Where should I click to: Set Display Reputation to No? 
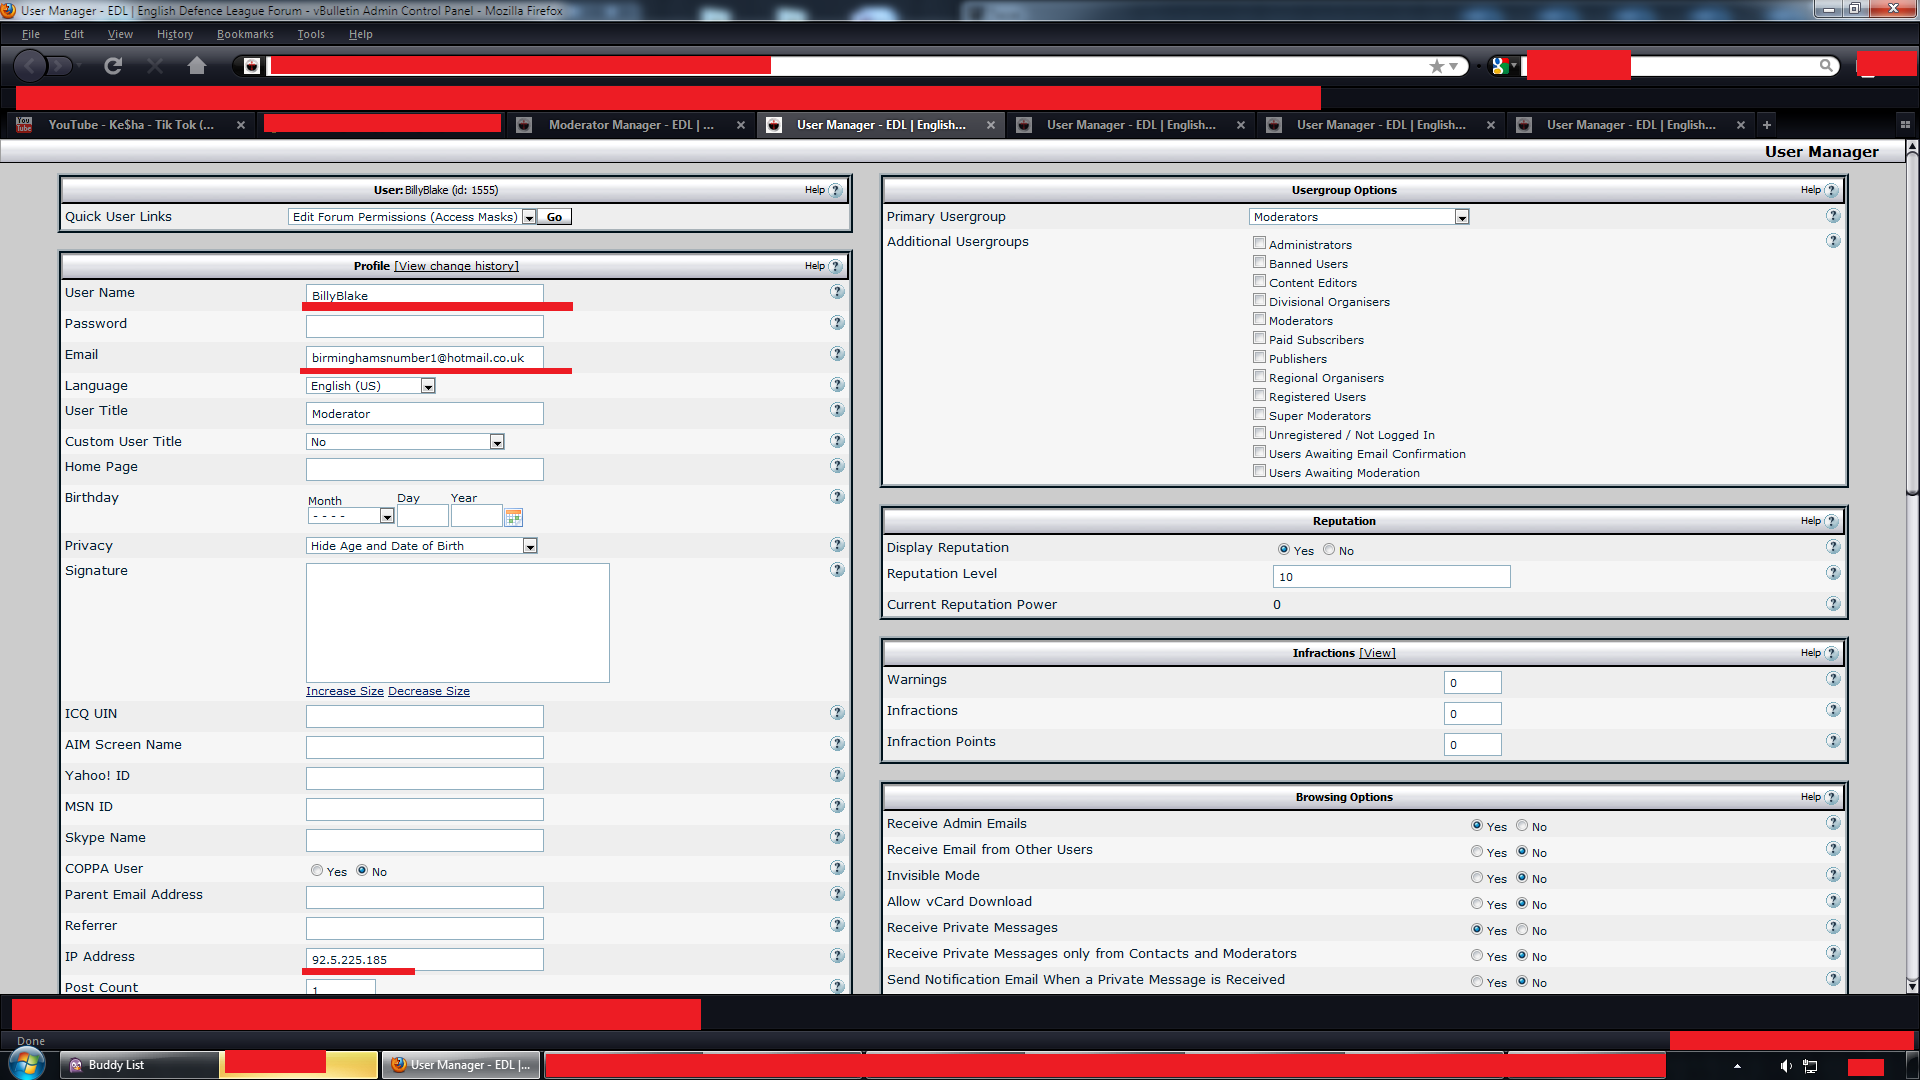tap(1329, 550)
